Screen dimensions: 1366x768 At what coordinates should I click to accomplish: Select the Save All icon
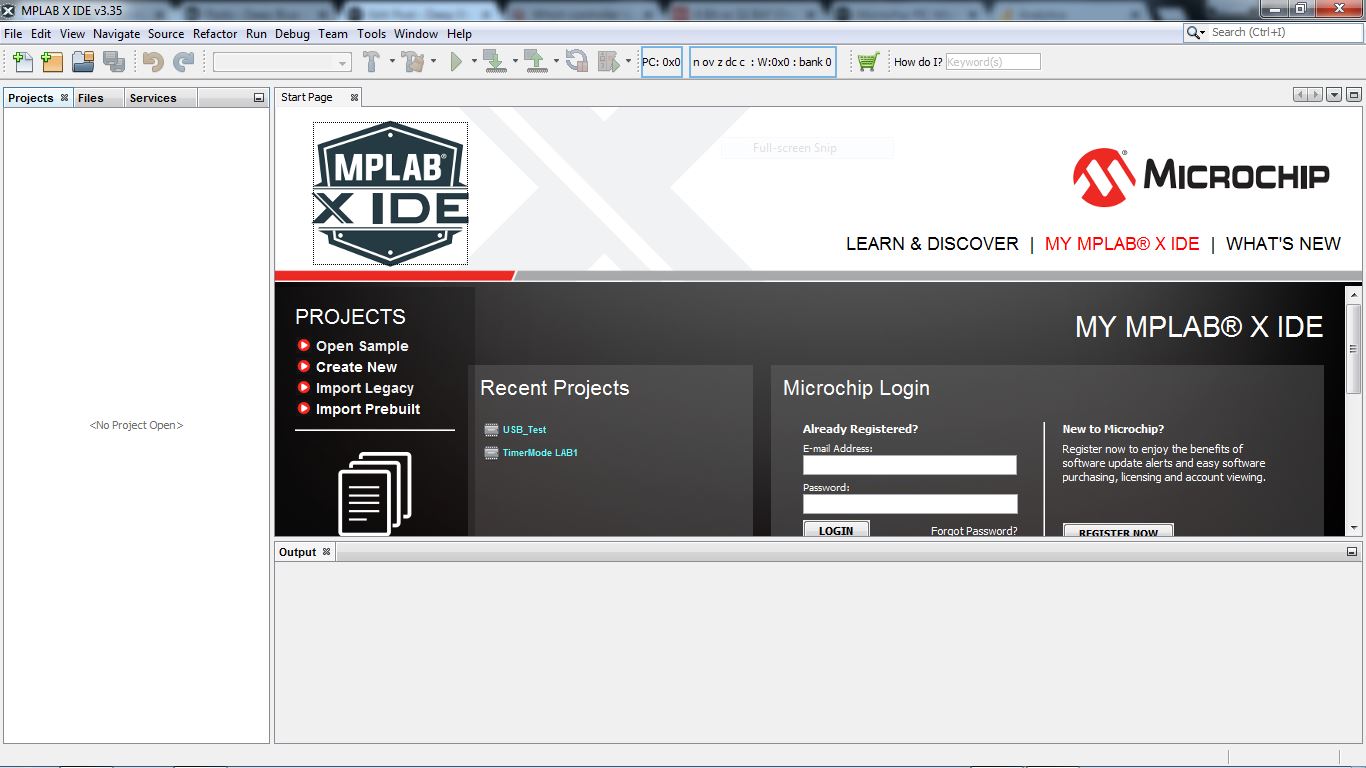point(116,62)
